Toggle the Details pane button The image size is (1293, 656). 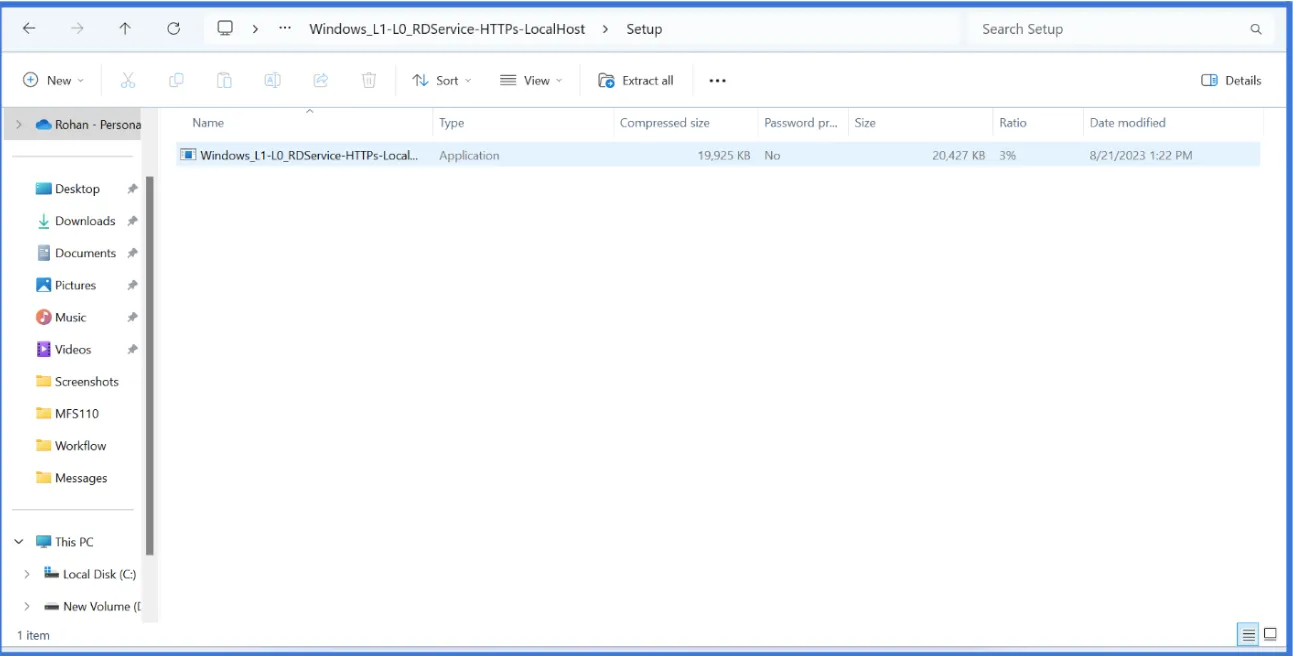pos(1231,80)
